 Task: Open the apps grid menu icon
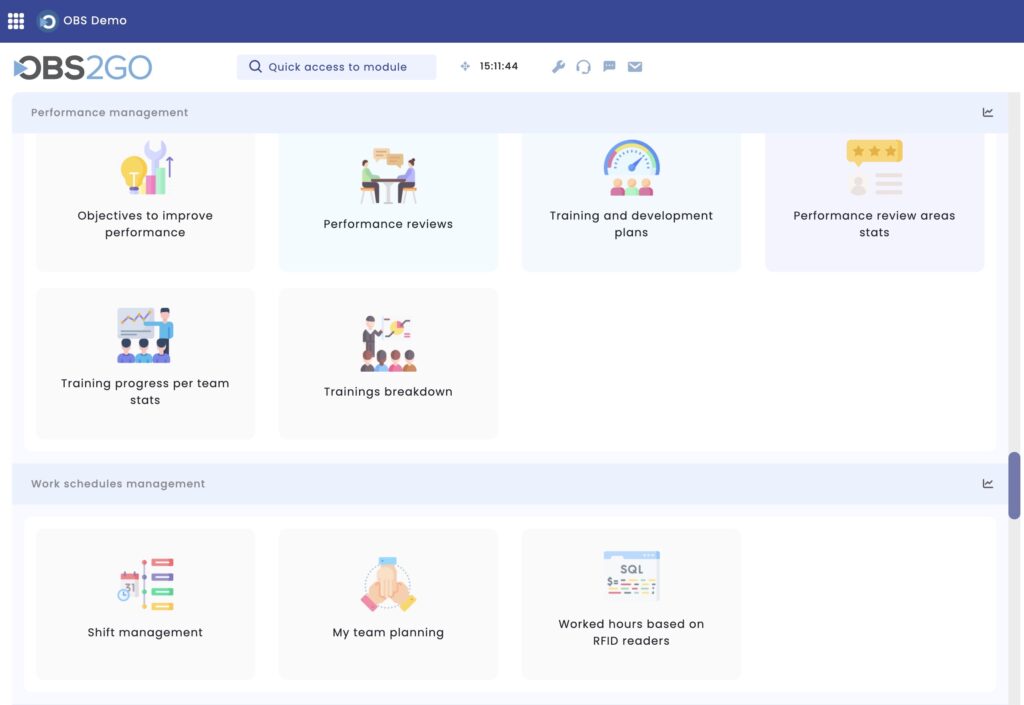pyautogui.click(x=16, y=21)
